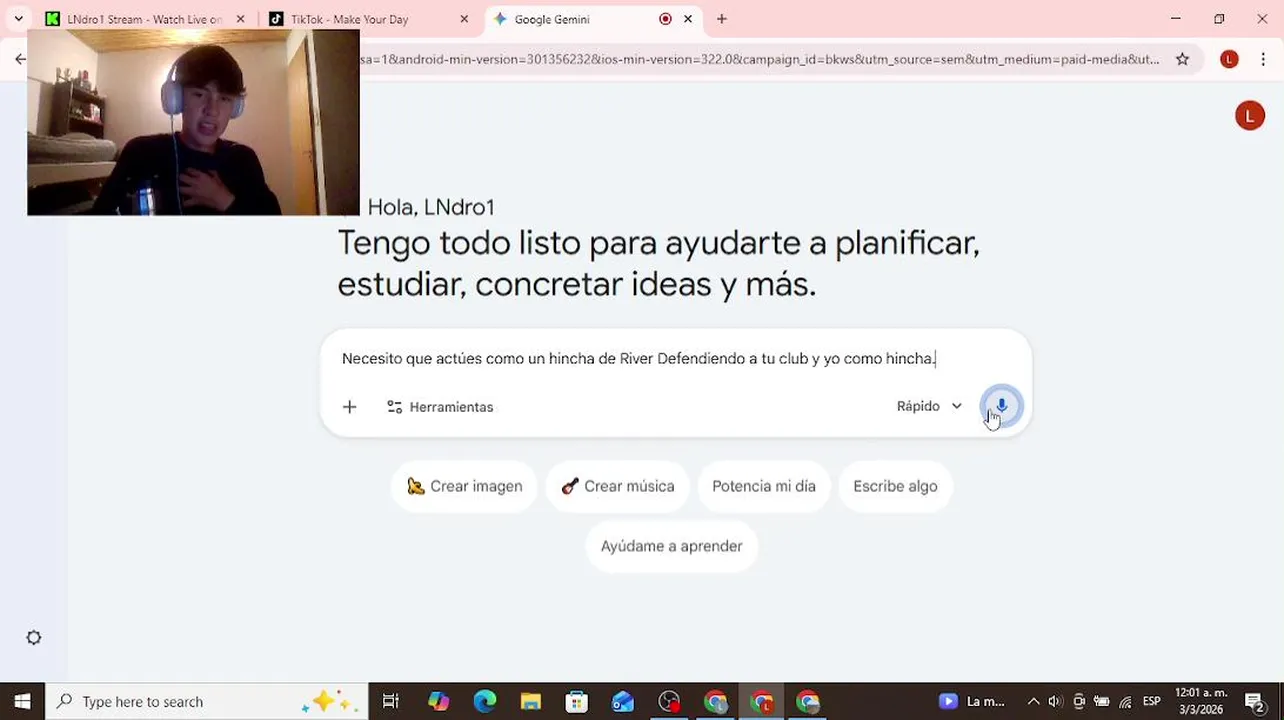Click the webcam overlay video thumbnail

pyautogui.click(x=193, y=122)
